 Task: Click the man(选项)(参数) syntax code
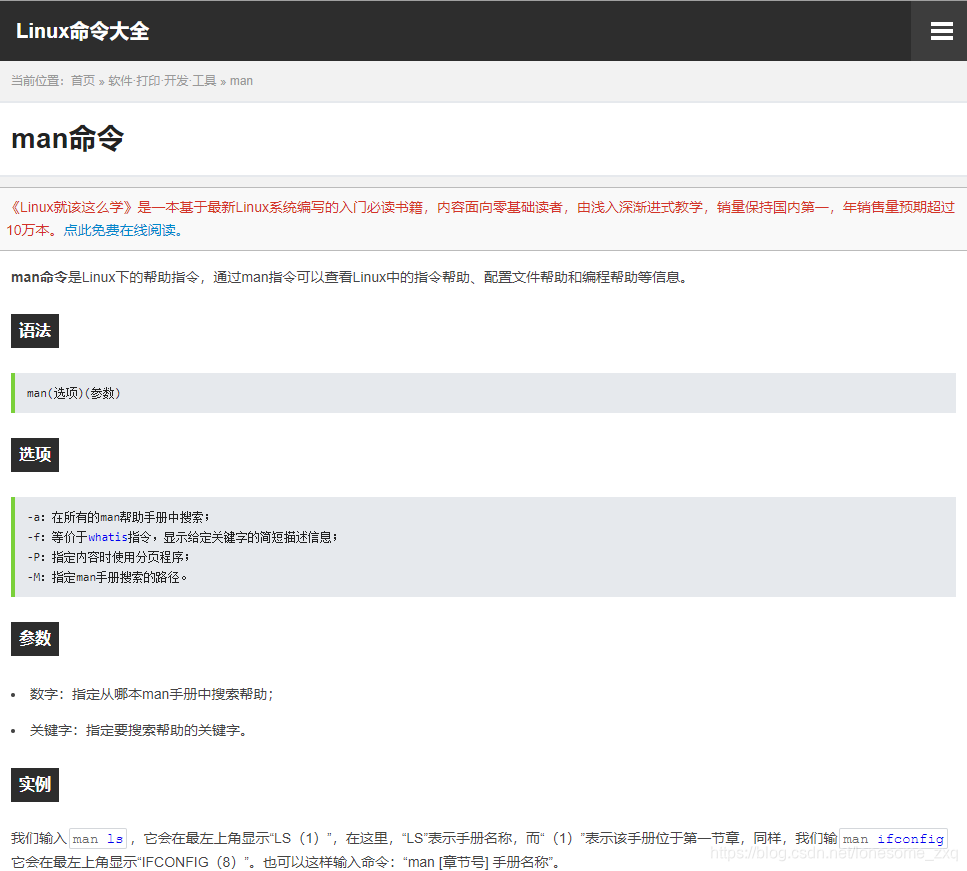click(73, 393)
